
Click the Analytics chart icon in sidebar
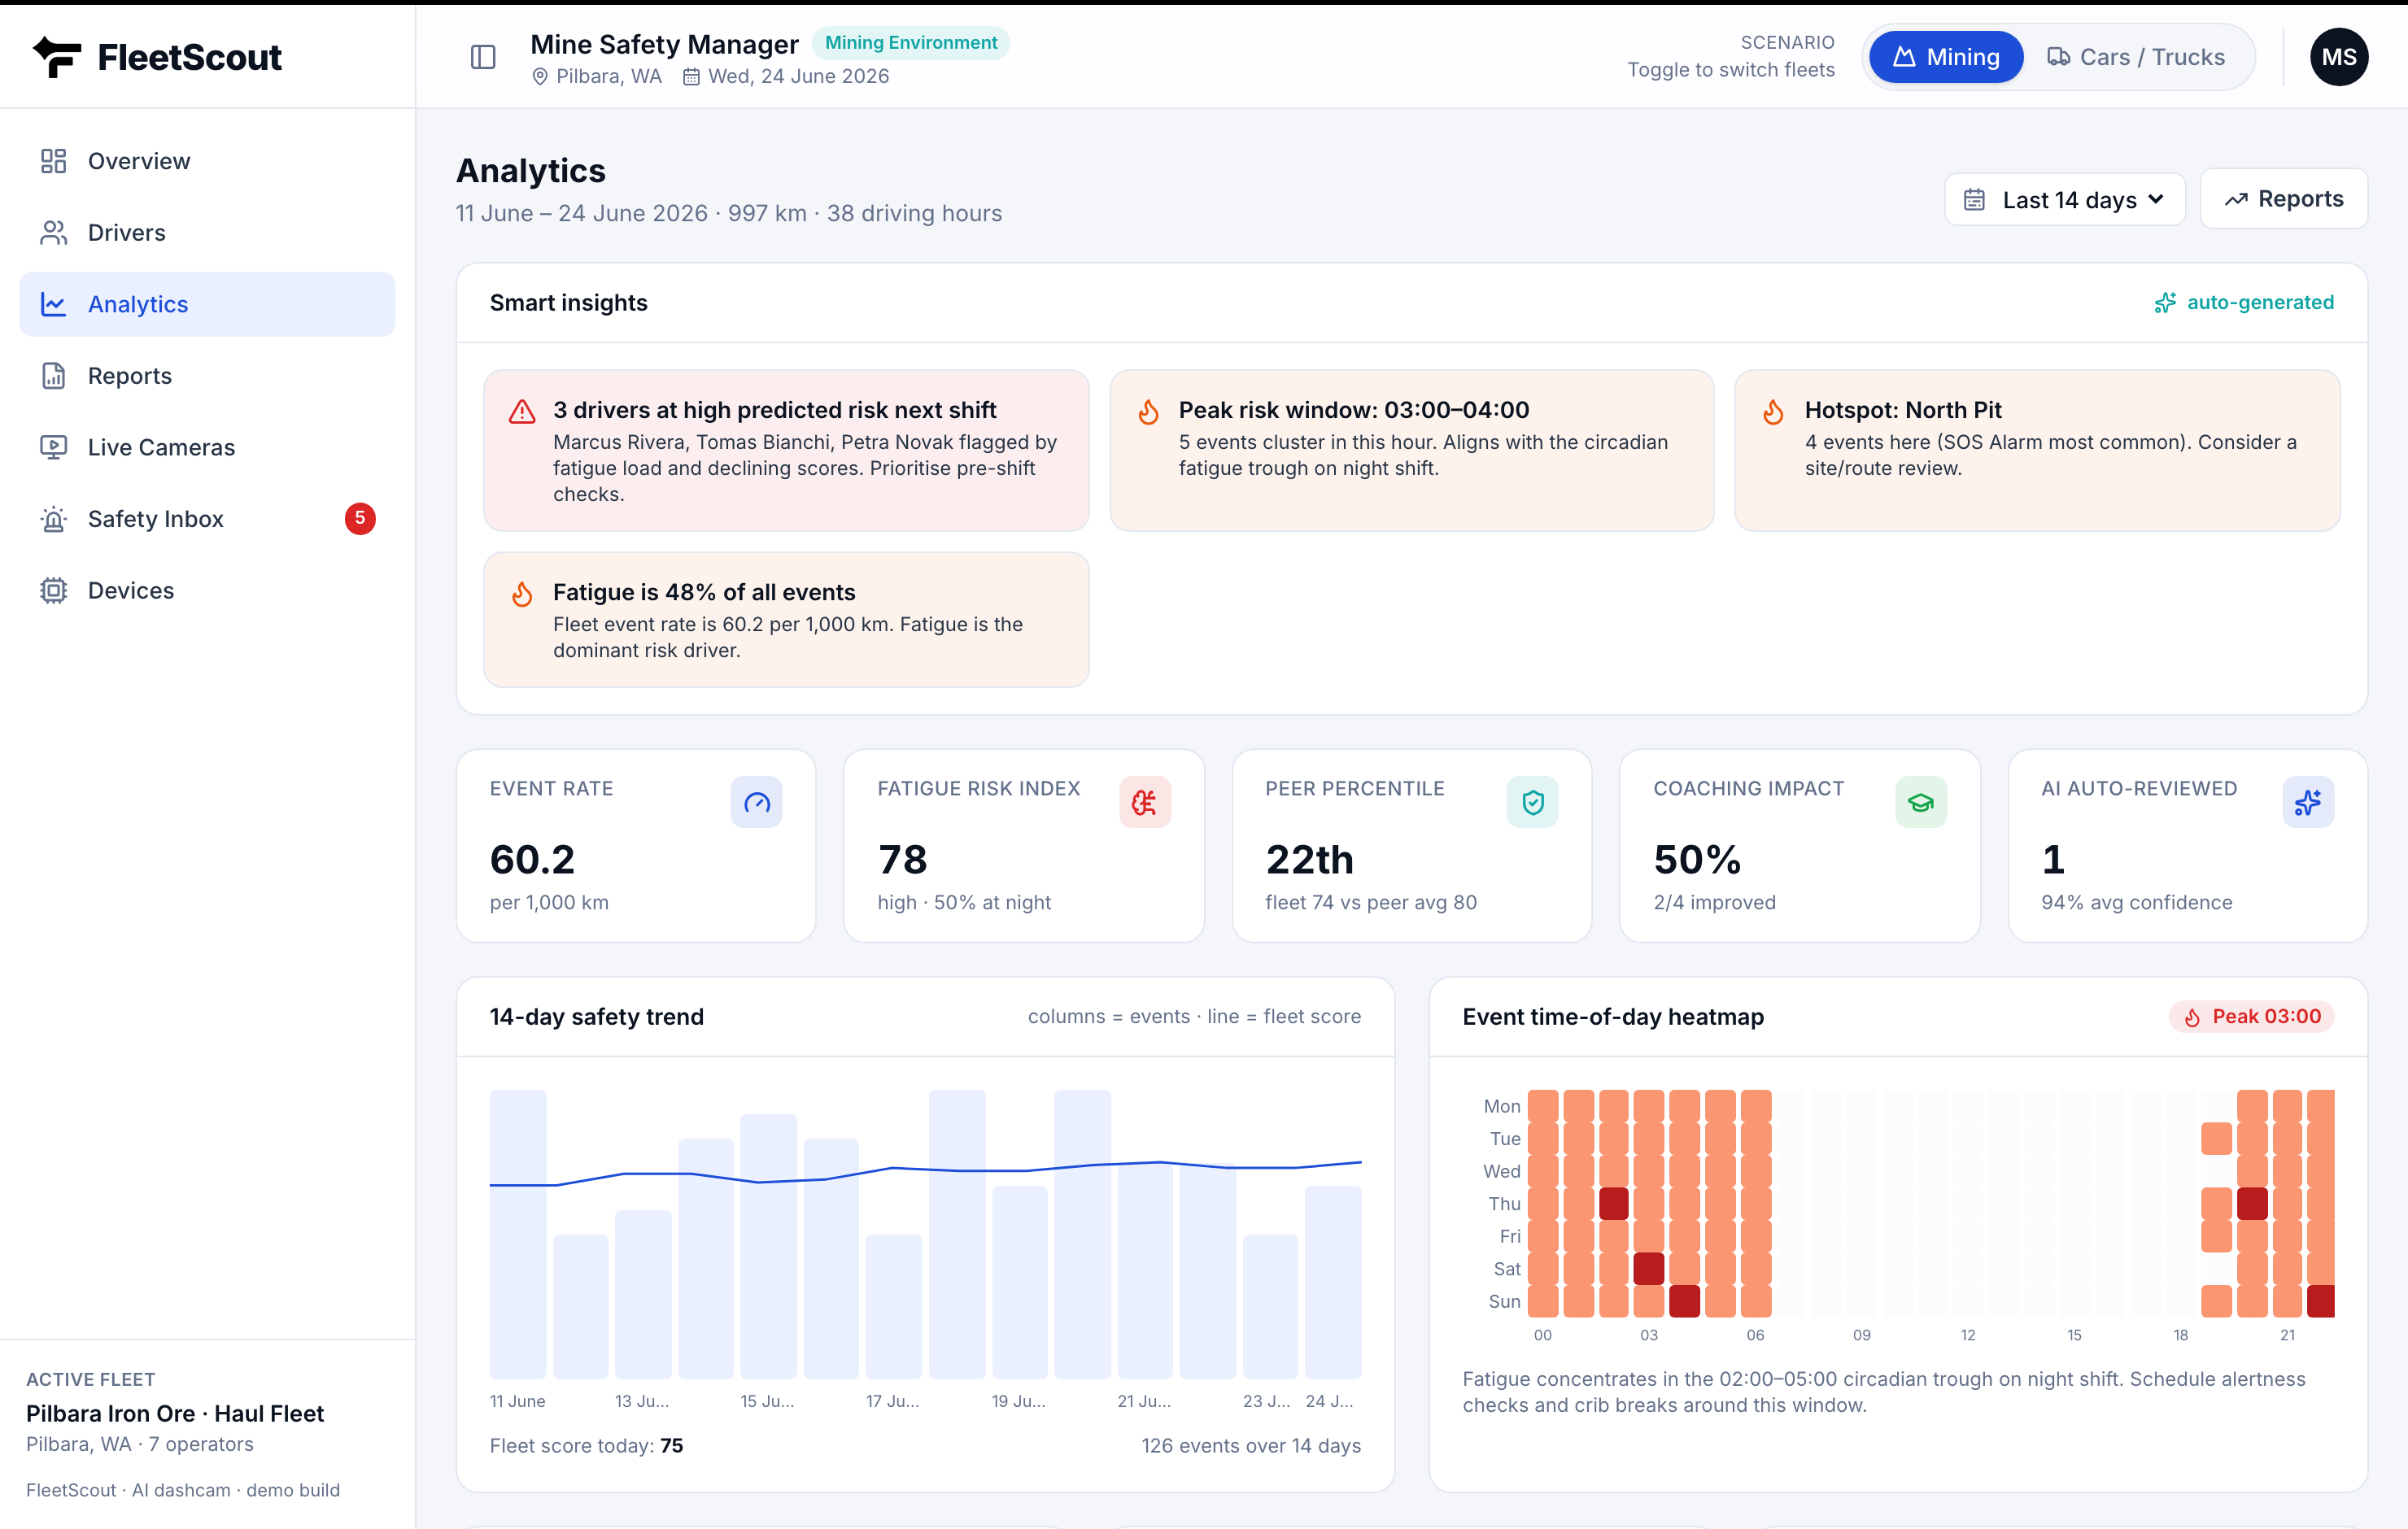(x=54, y=304)
